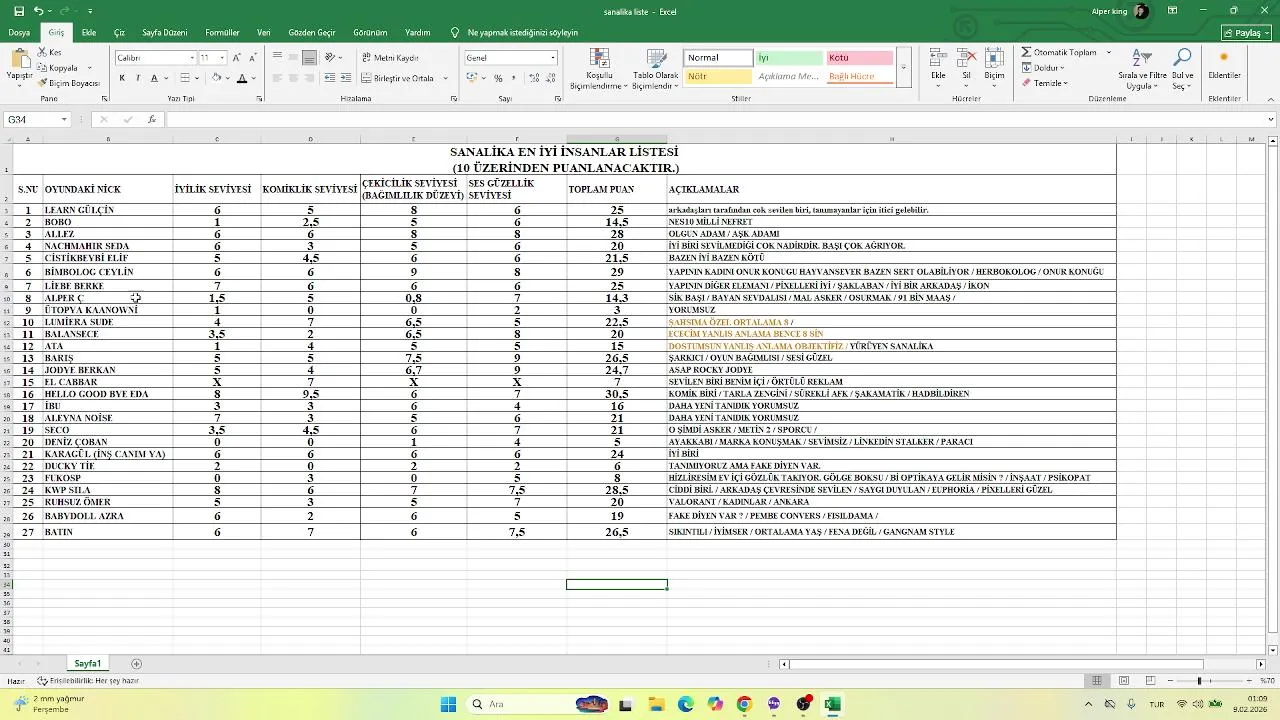Switch to Page Layout view icon
This screenshot has height=720, width=1280.
coord(1123,681)
